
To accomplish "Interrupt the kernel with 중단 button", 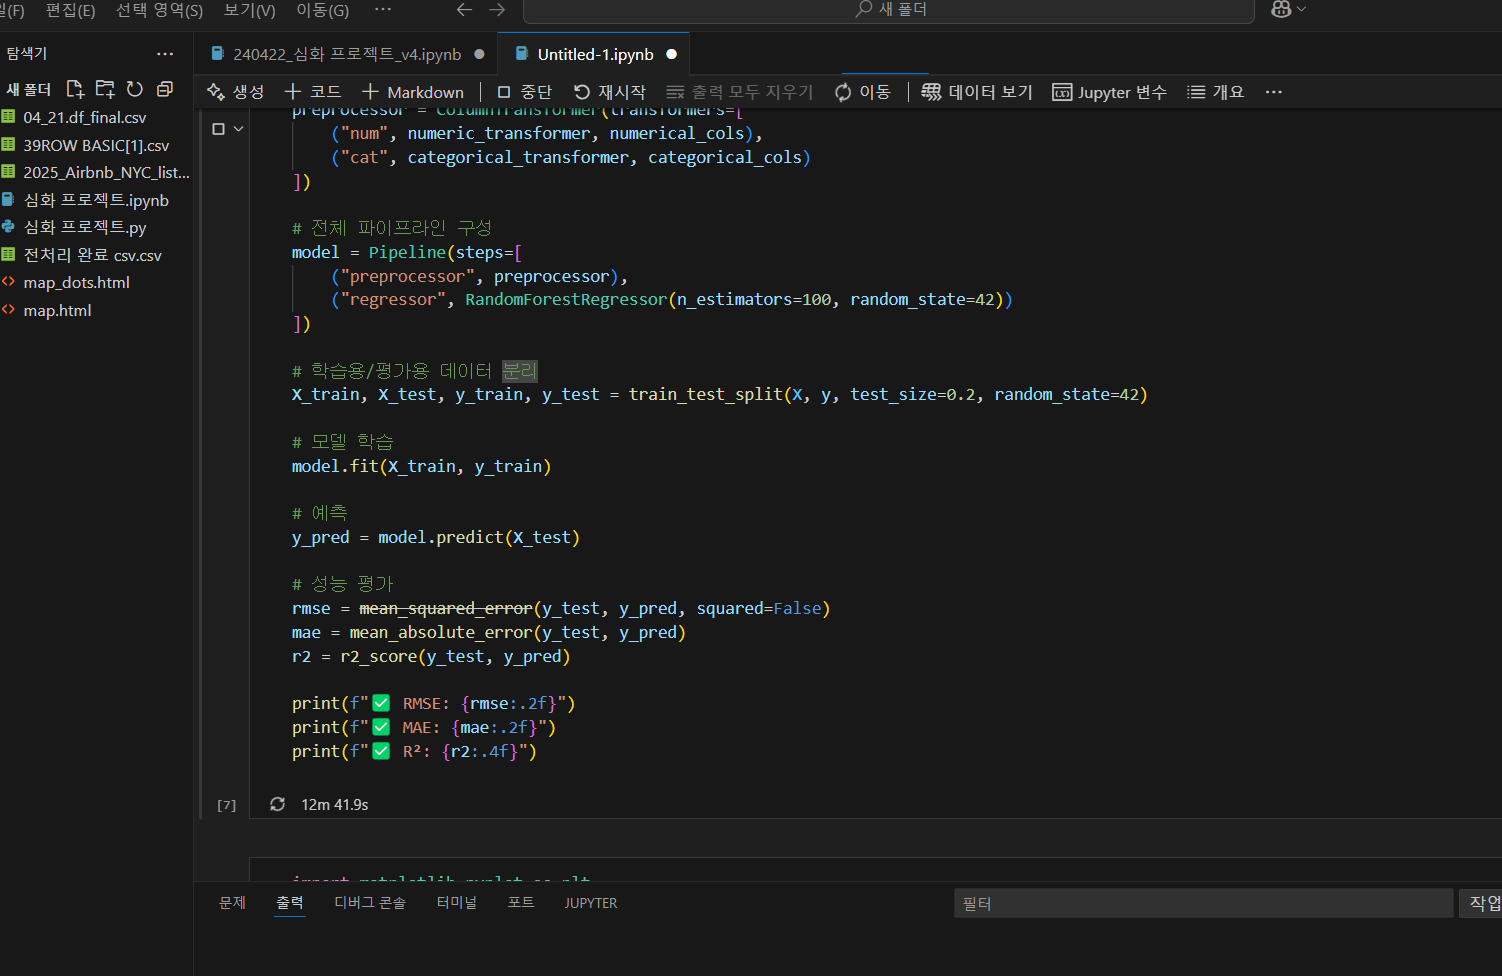I will pos(525,92).
